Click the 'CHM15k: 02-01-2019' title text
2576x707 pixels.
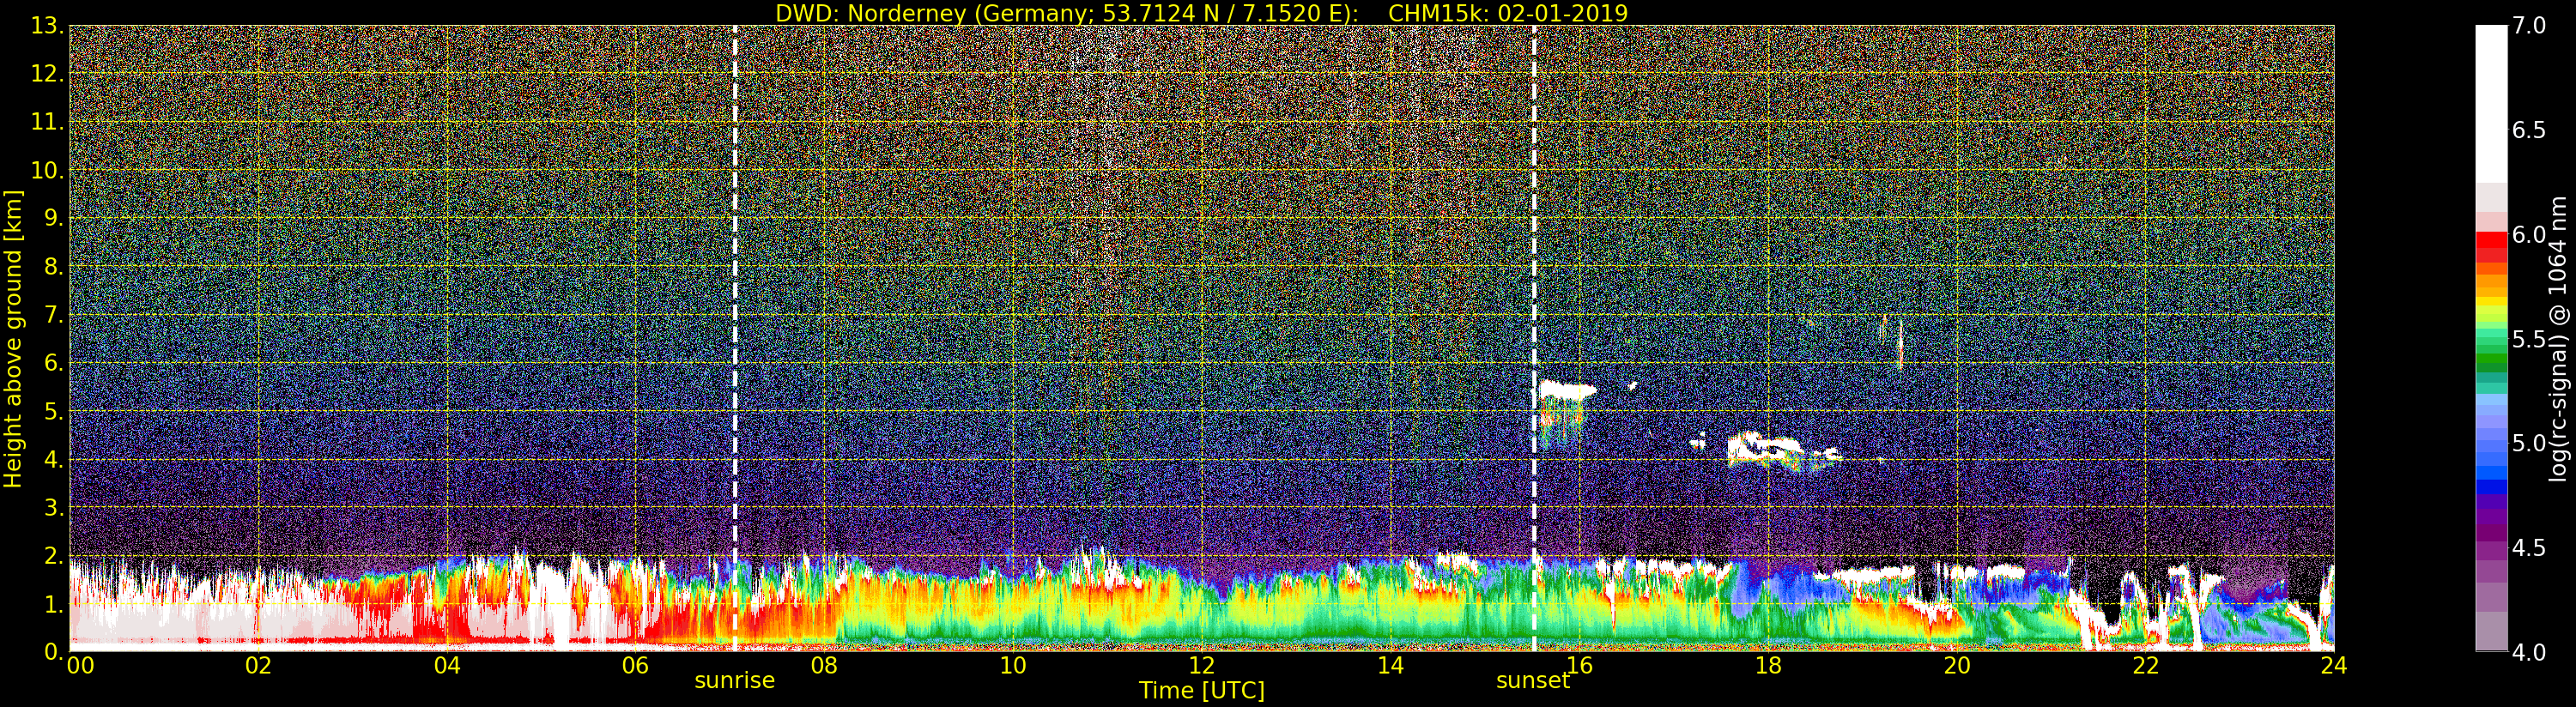1508,13
